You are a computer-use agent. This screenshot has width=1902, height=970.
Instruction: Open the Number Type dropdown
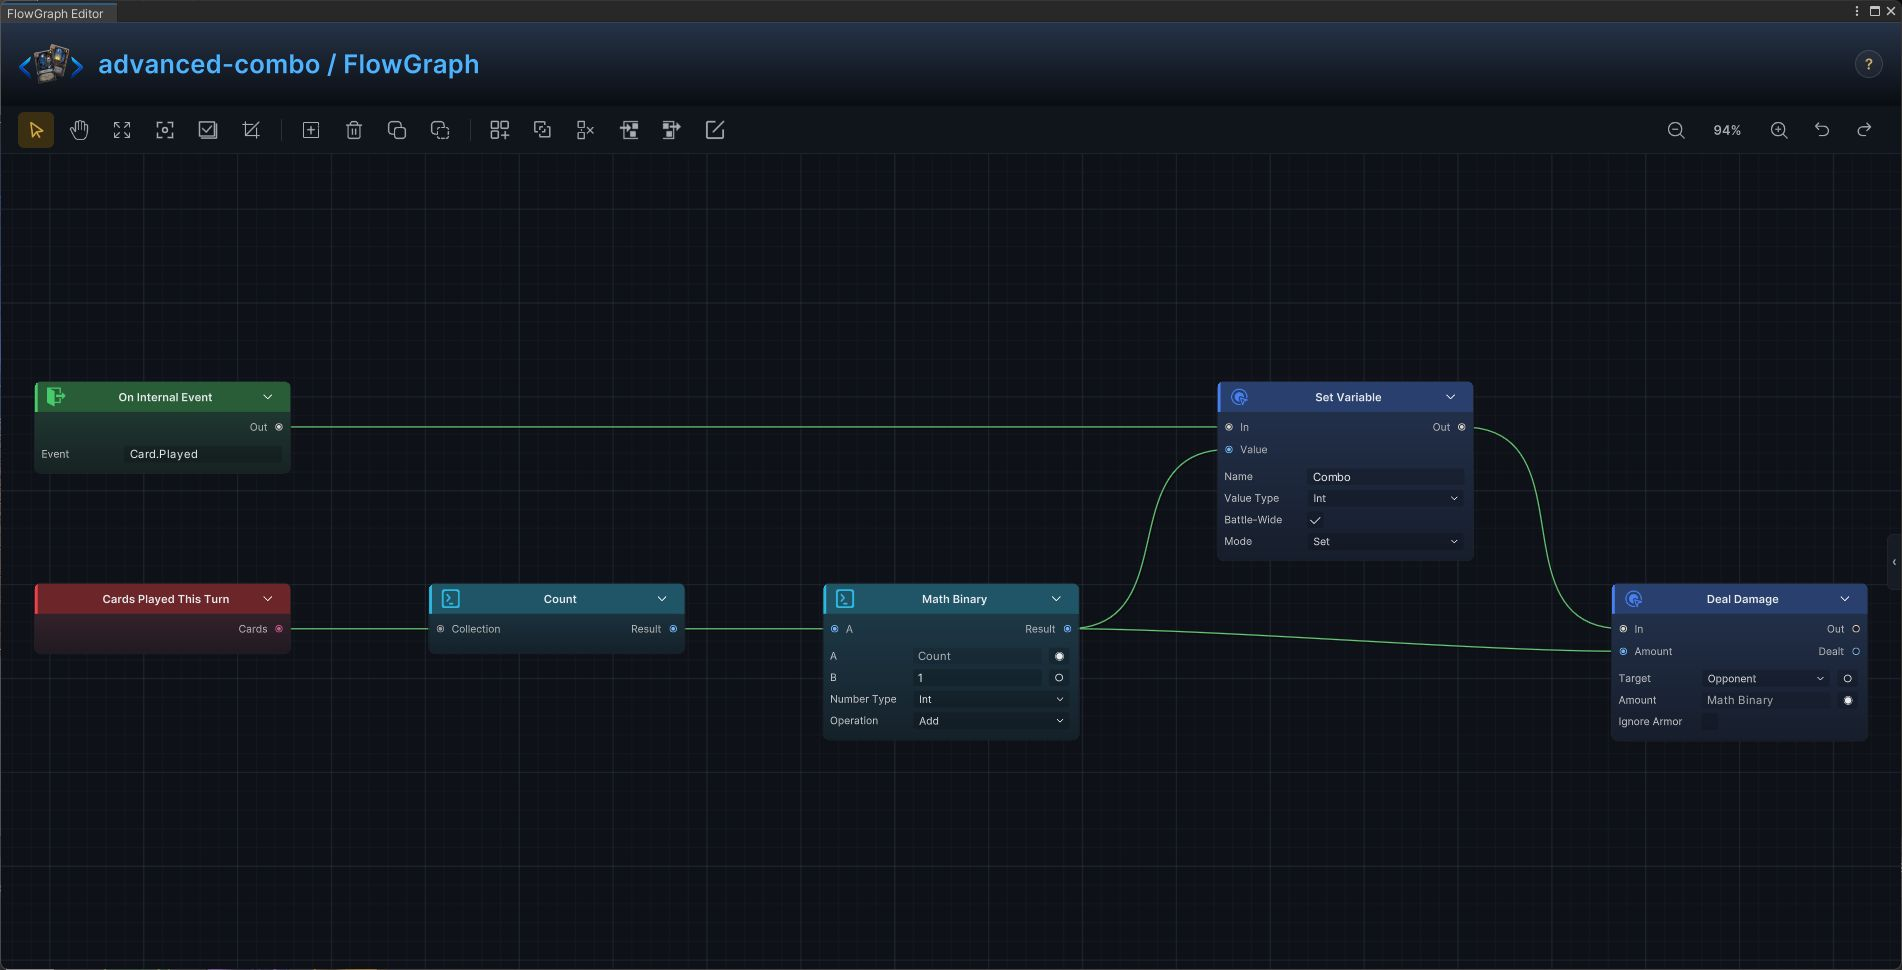pyautogui.click(x=991, y=699)
